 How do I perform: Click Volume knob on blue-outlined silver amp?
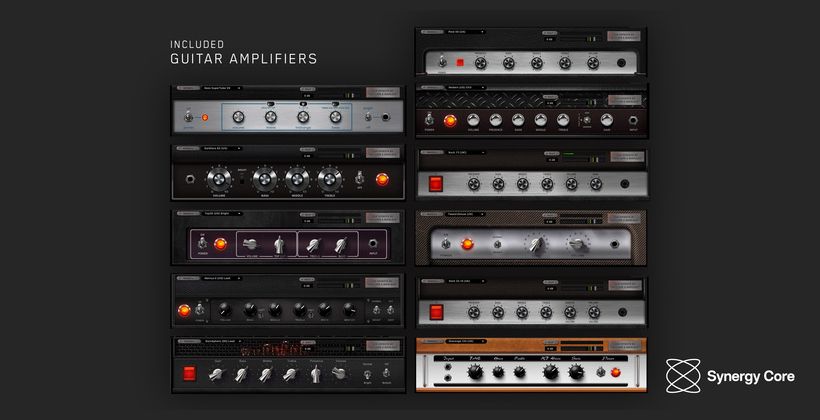coord(238,117)
